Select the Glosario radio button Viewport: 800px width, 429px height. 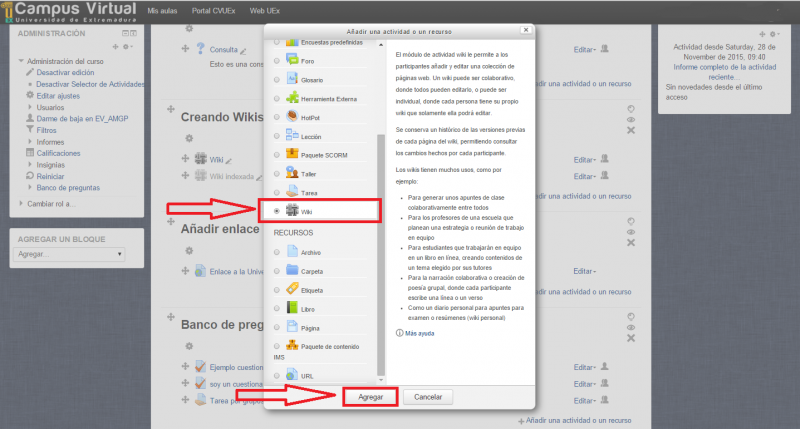(x=277, y=80)
